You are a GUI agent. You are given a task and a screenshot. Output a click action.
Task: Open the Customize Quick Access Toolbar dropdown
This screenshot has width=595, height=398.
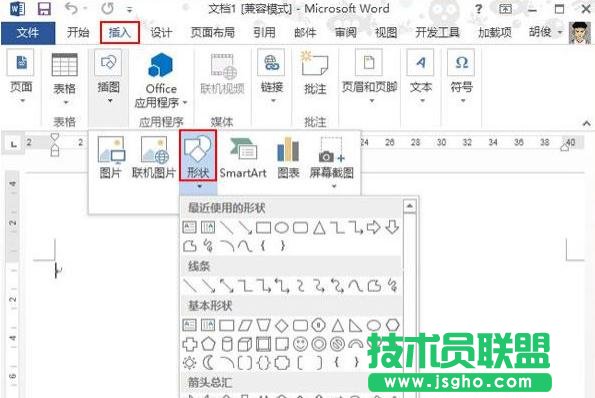click(x=129, y=9)
